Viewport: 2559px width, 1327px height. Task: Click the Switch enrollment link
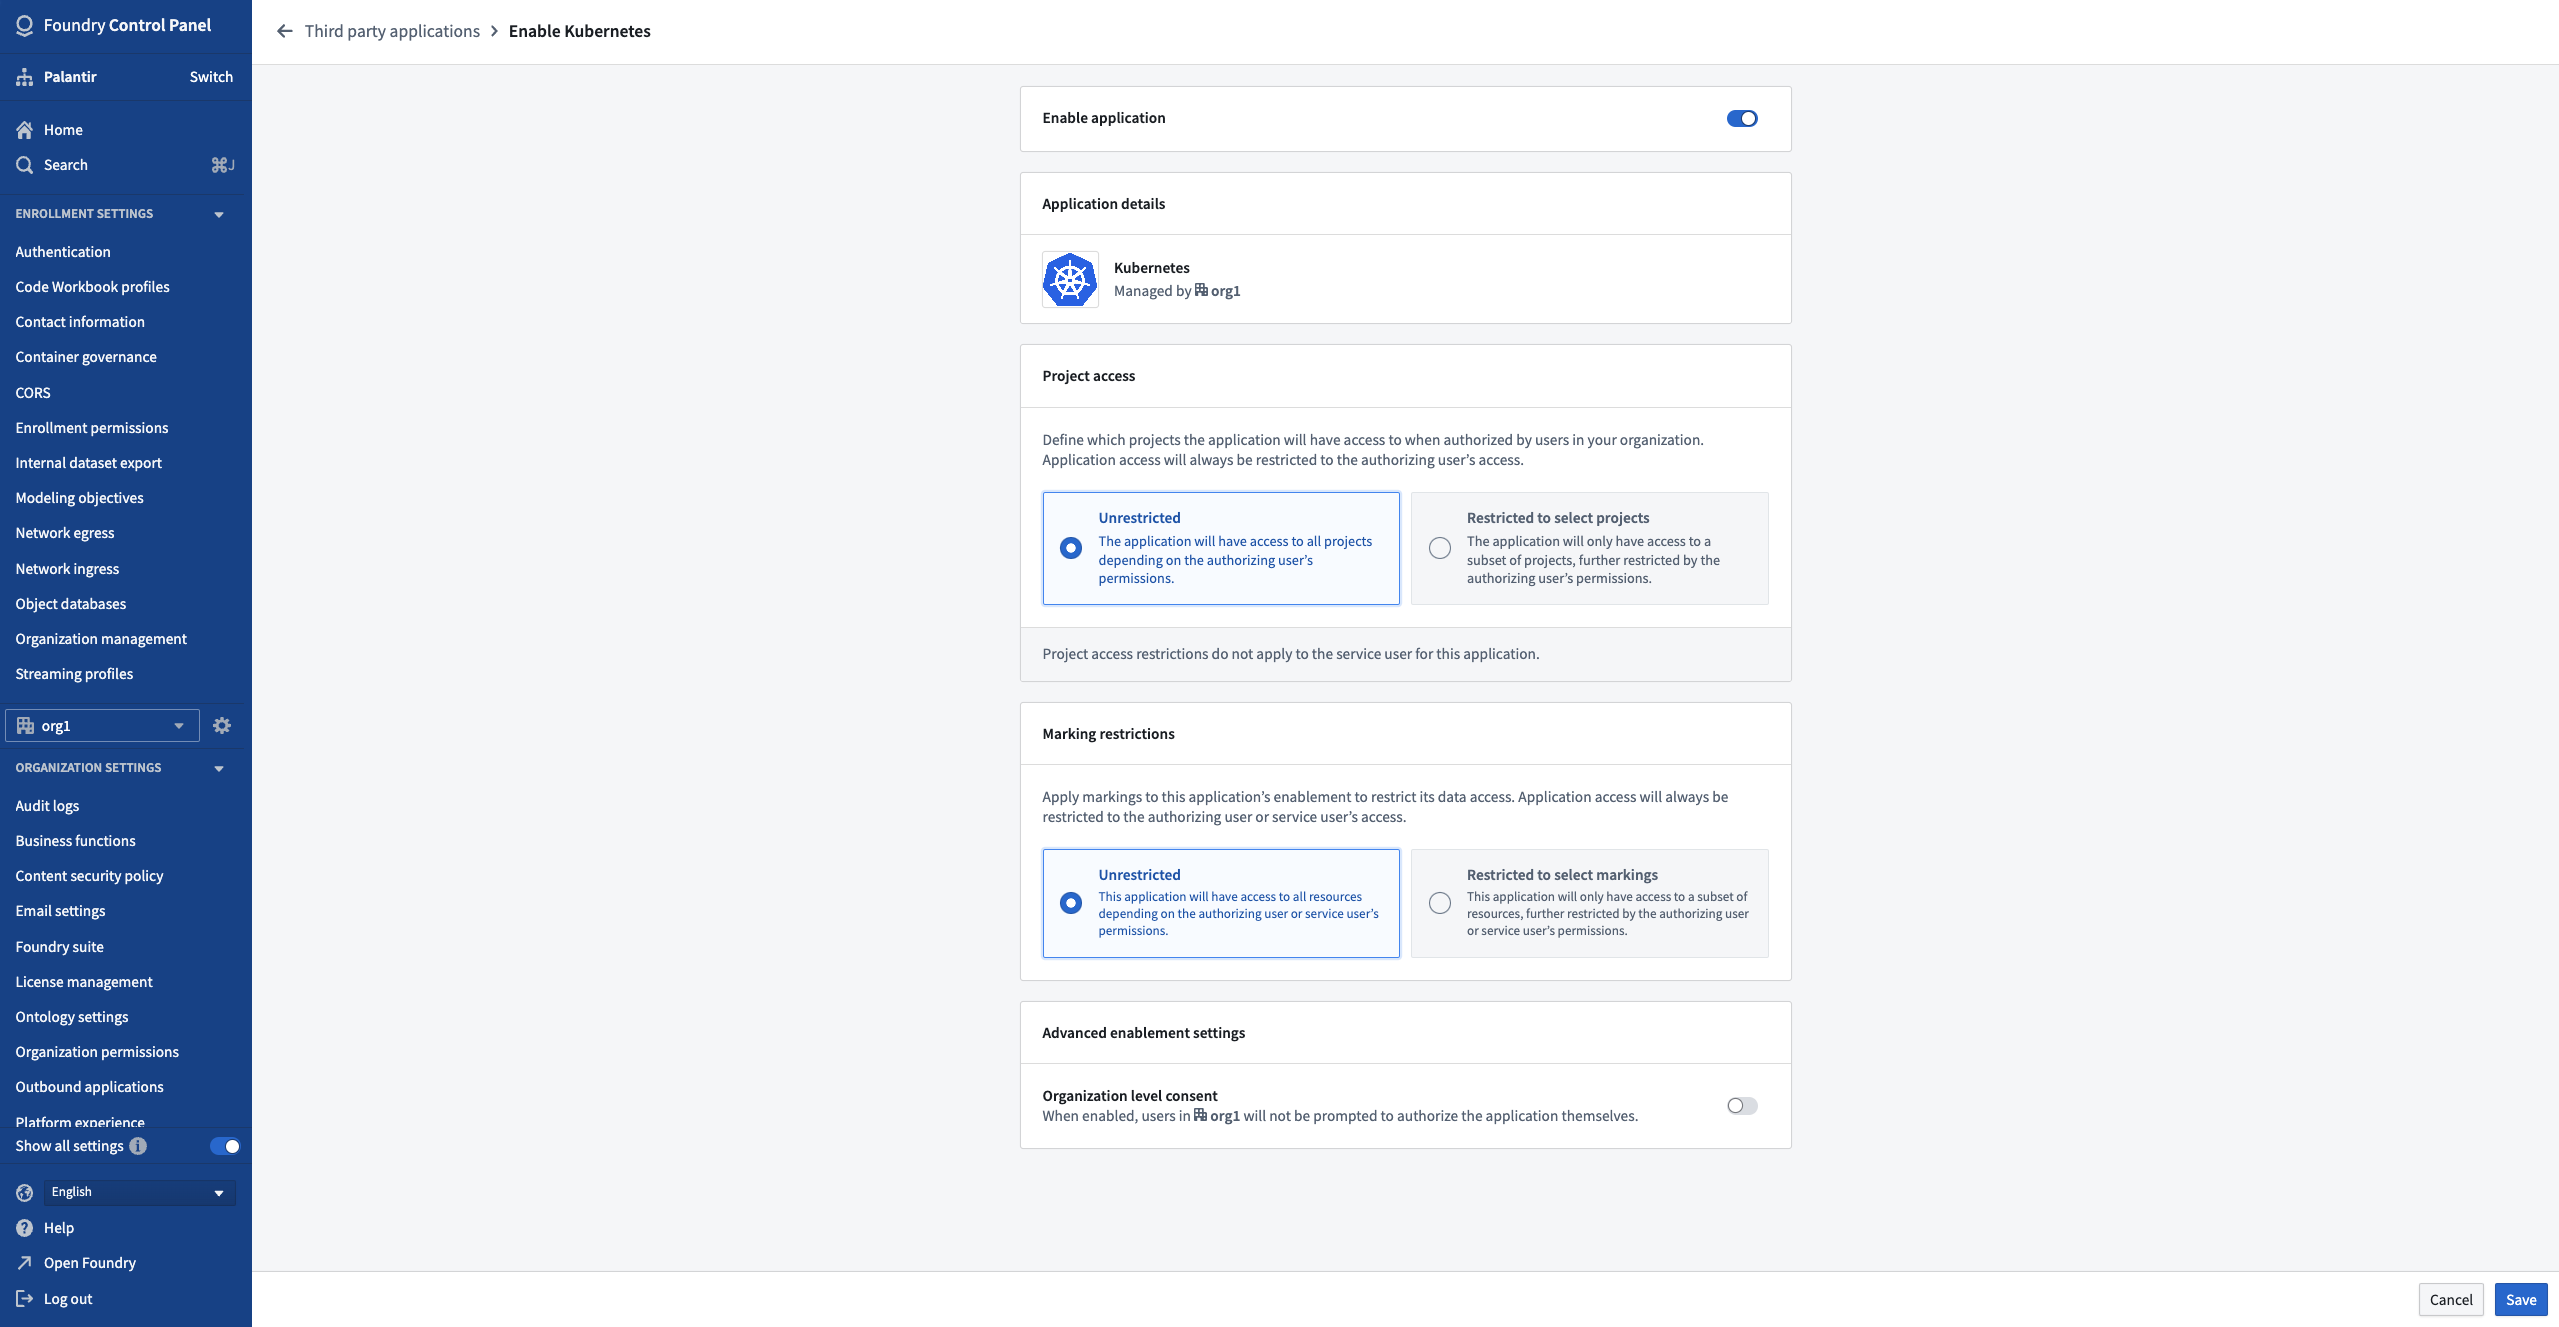pos(211,77)
